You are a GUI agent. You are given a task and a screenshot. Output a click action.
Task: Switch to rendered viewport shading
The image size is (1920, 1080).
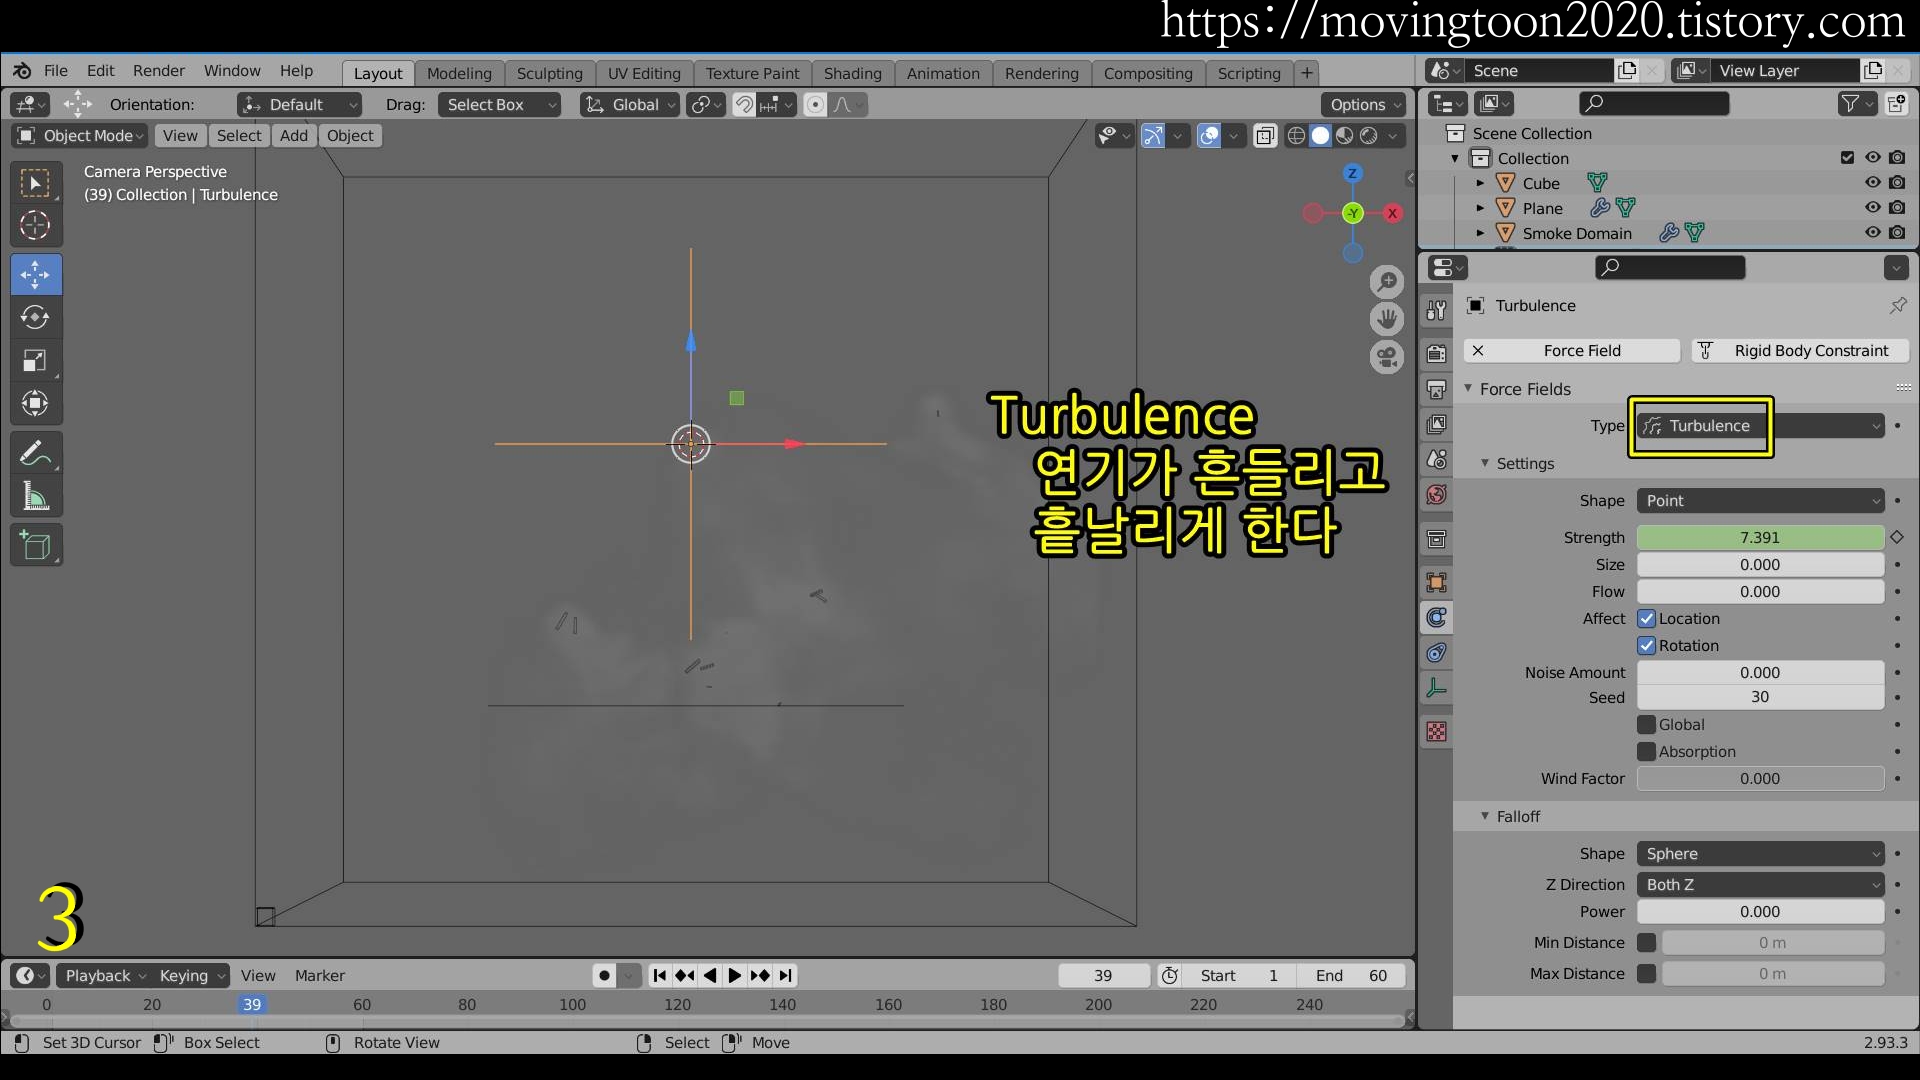click(x=1368, y=136)
